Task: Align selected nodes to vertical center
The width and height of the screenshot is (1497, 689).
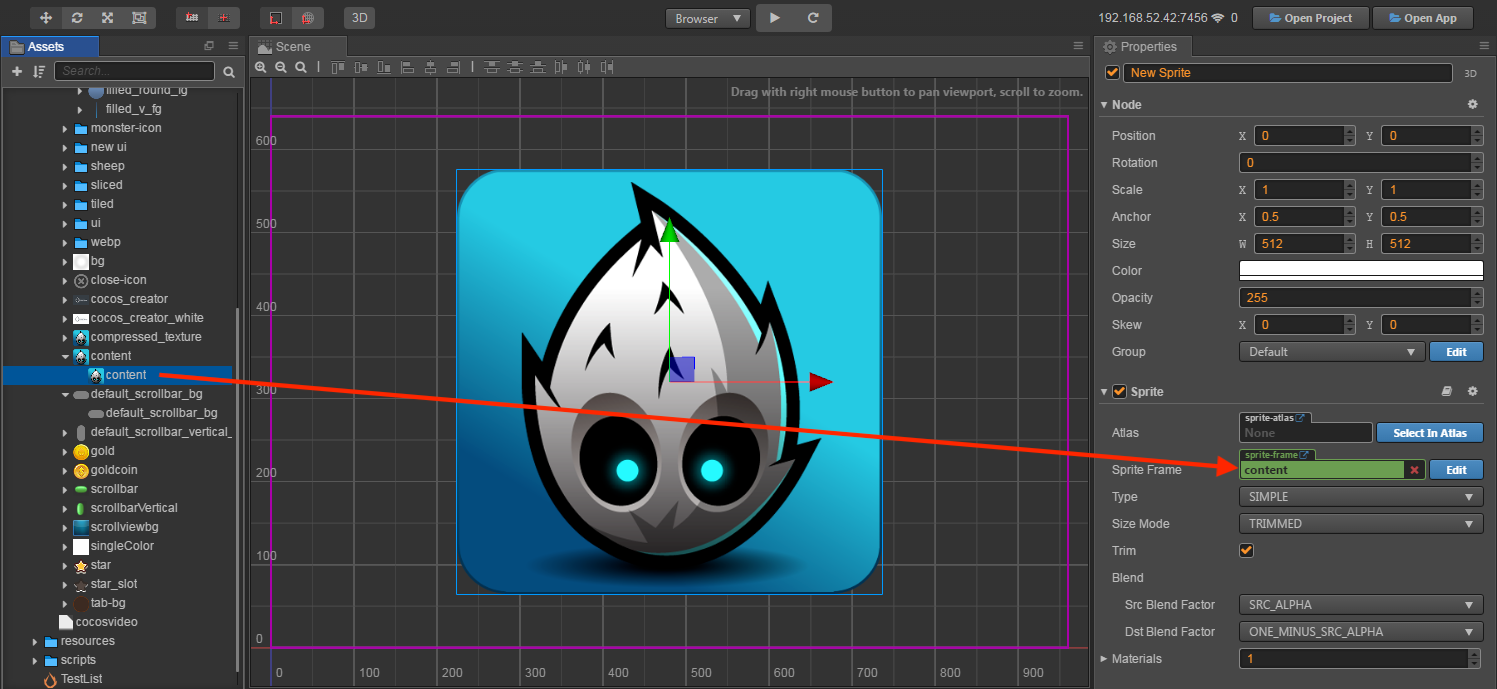Action: (x=361, y=67)
